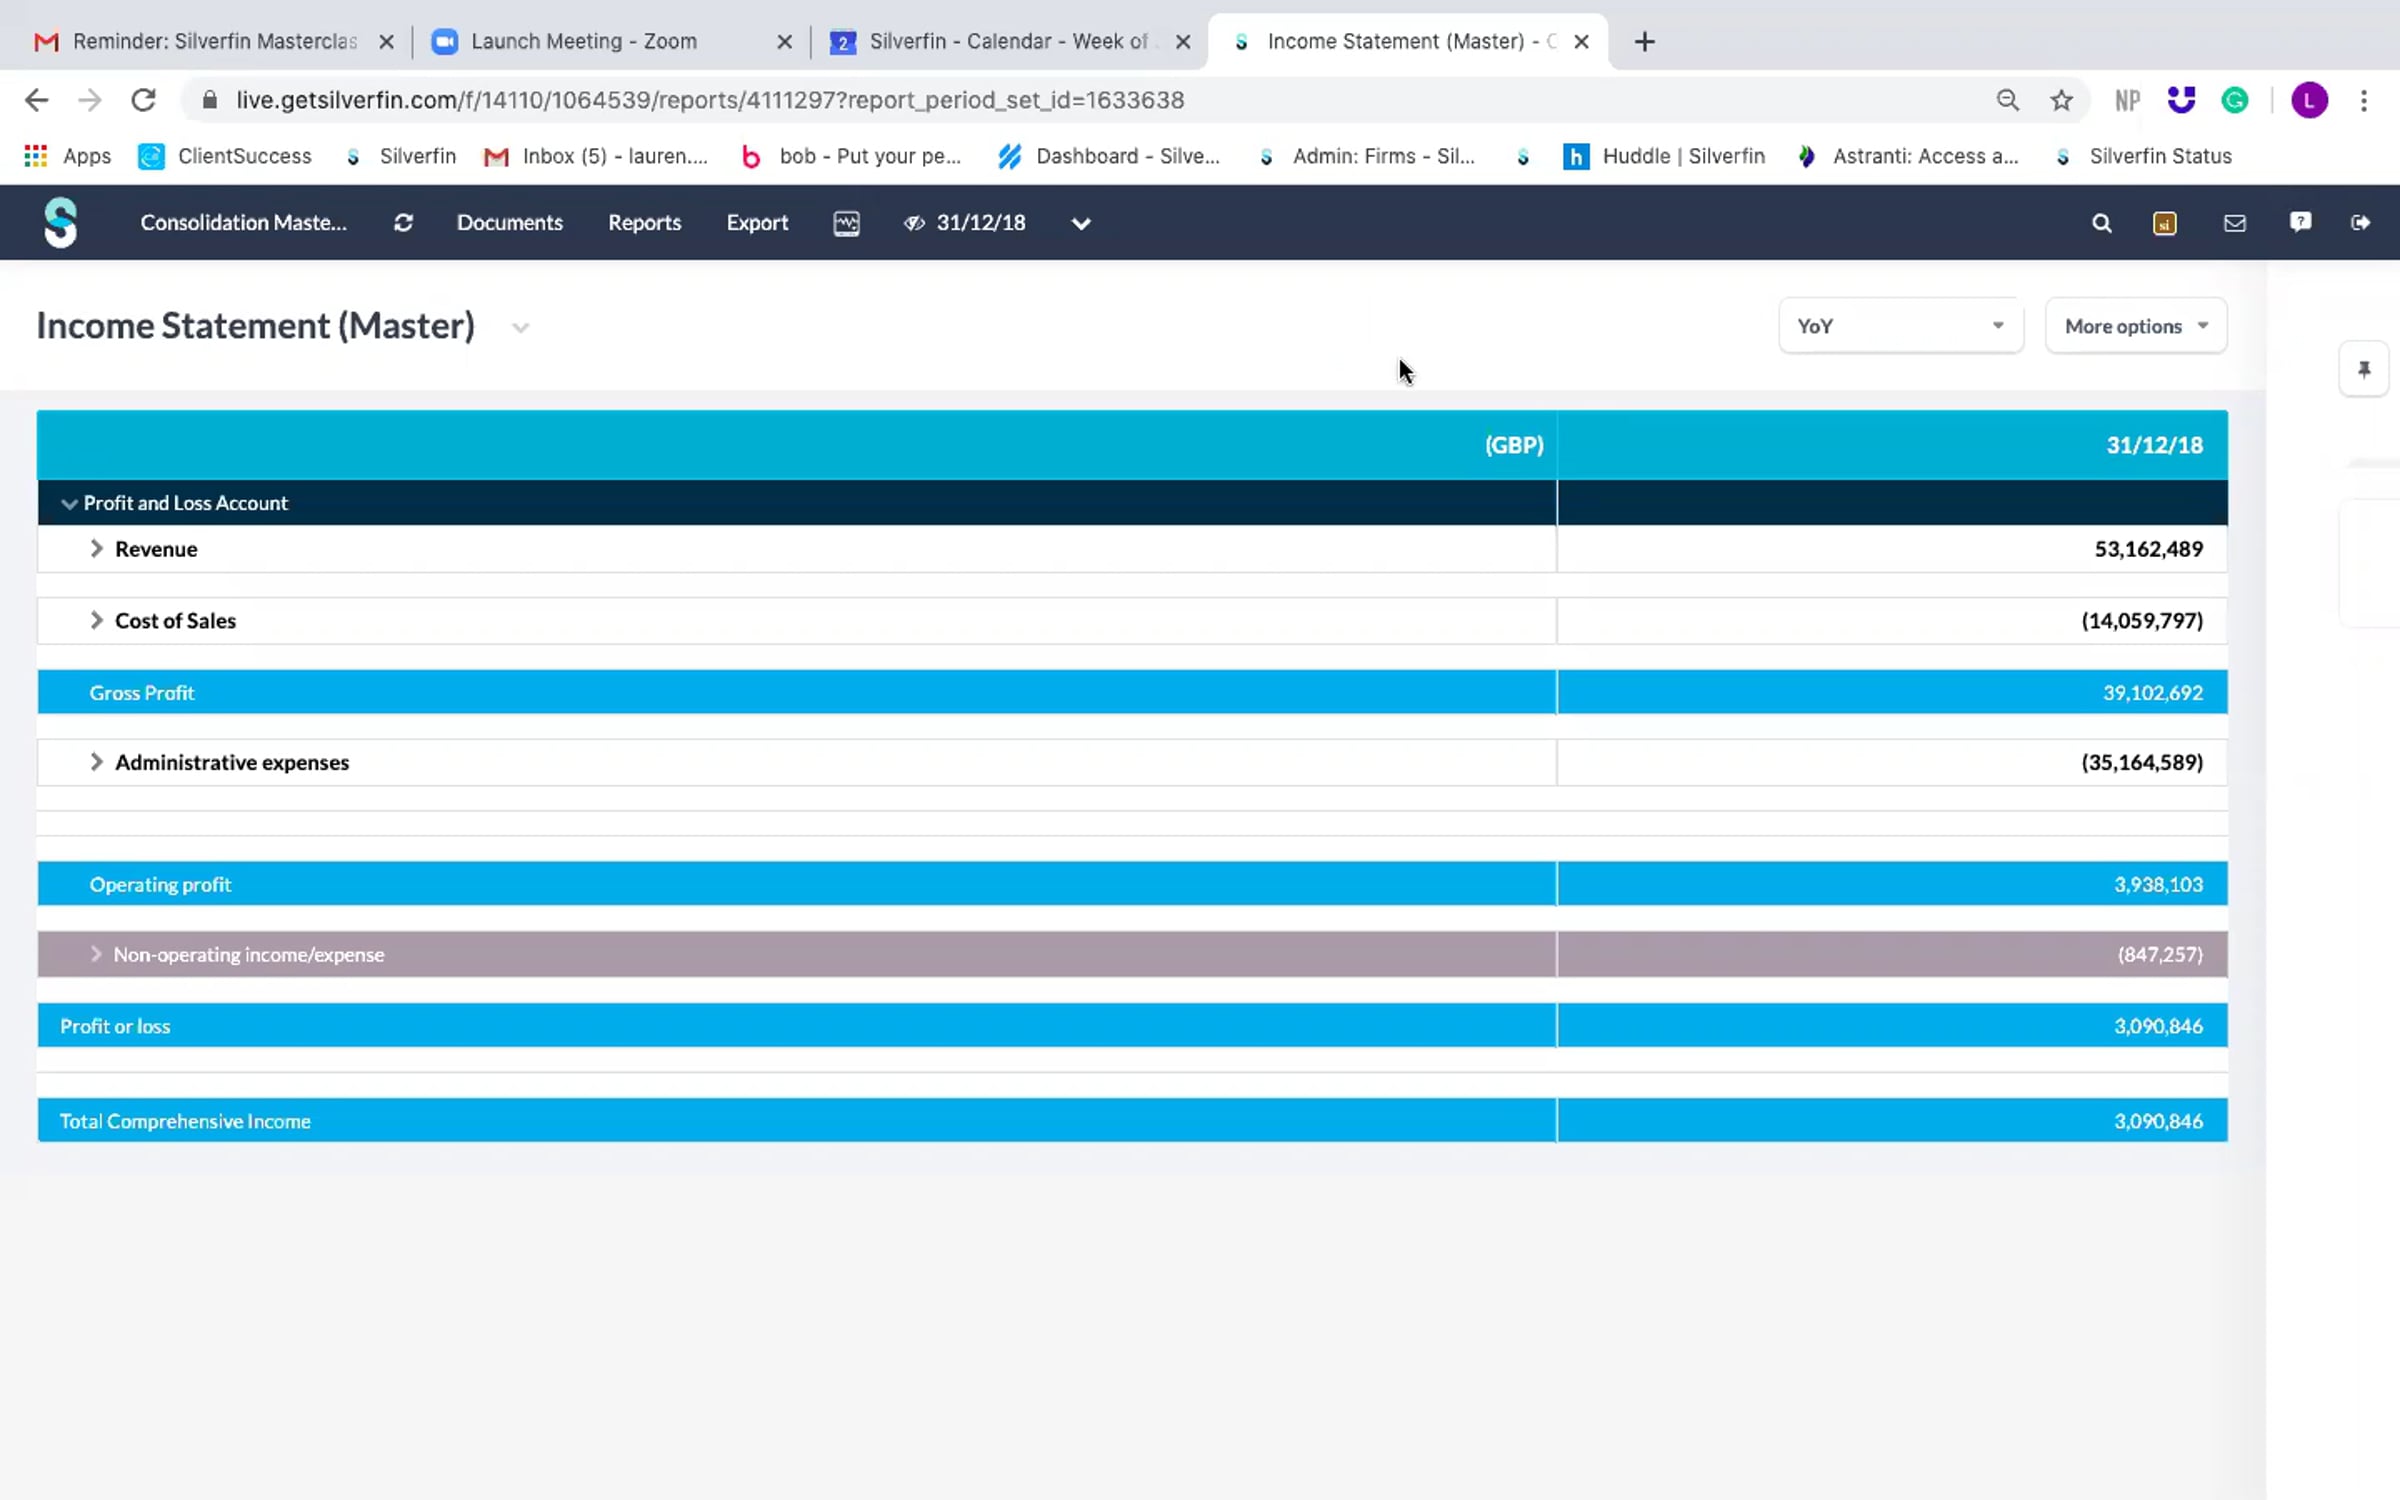Click the Silverfin logo home icon
The width and height of the screenshot is (2400, 1500).
coord(60,222)
